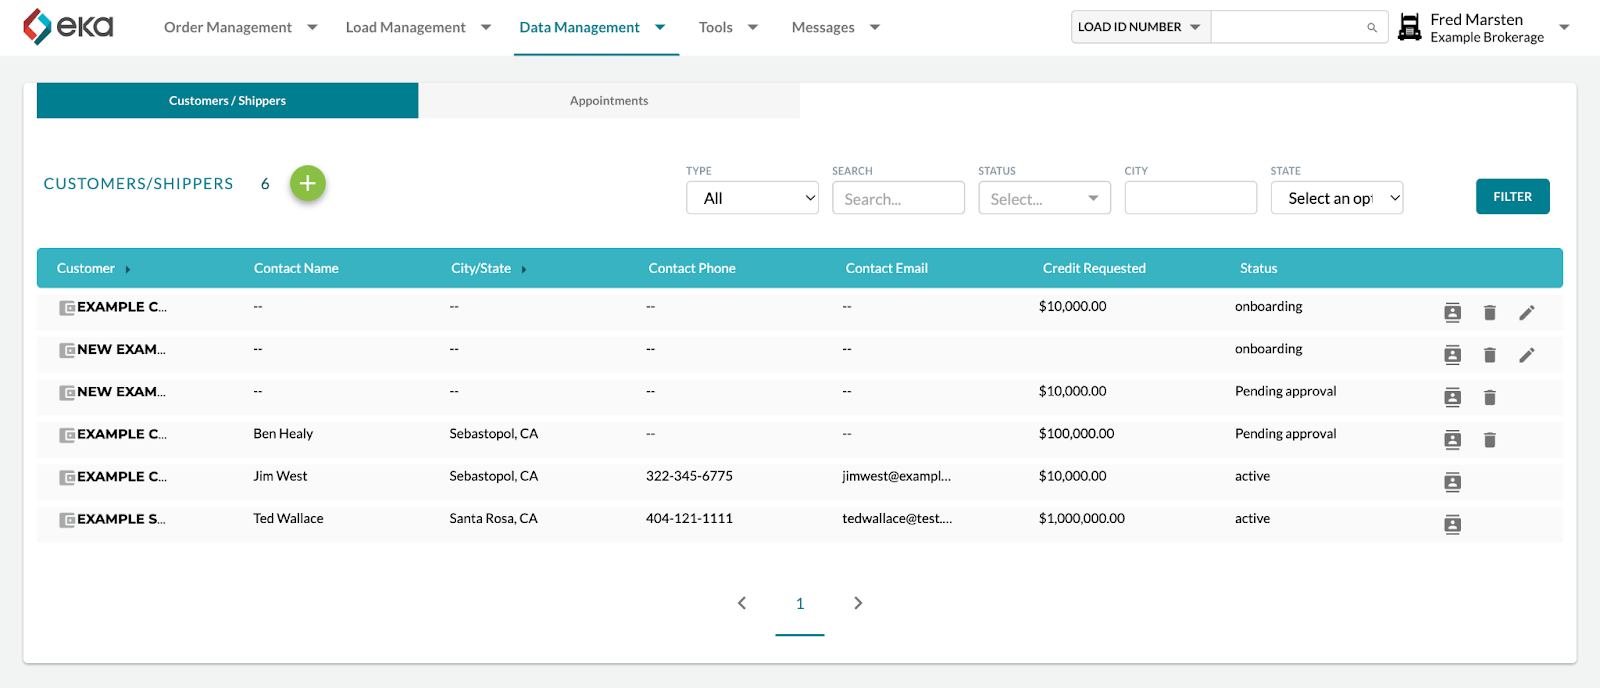Go to previous page arrow
The width and height of the screenshot is (1600, 688).
click(742, 603)
